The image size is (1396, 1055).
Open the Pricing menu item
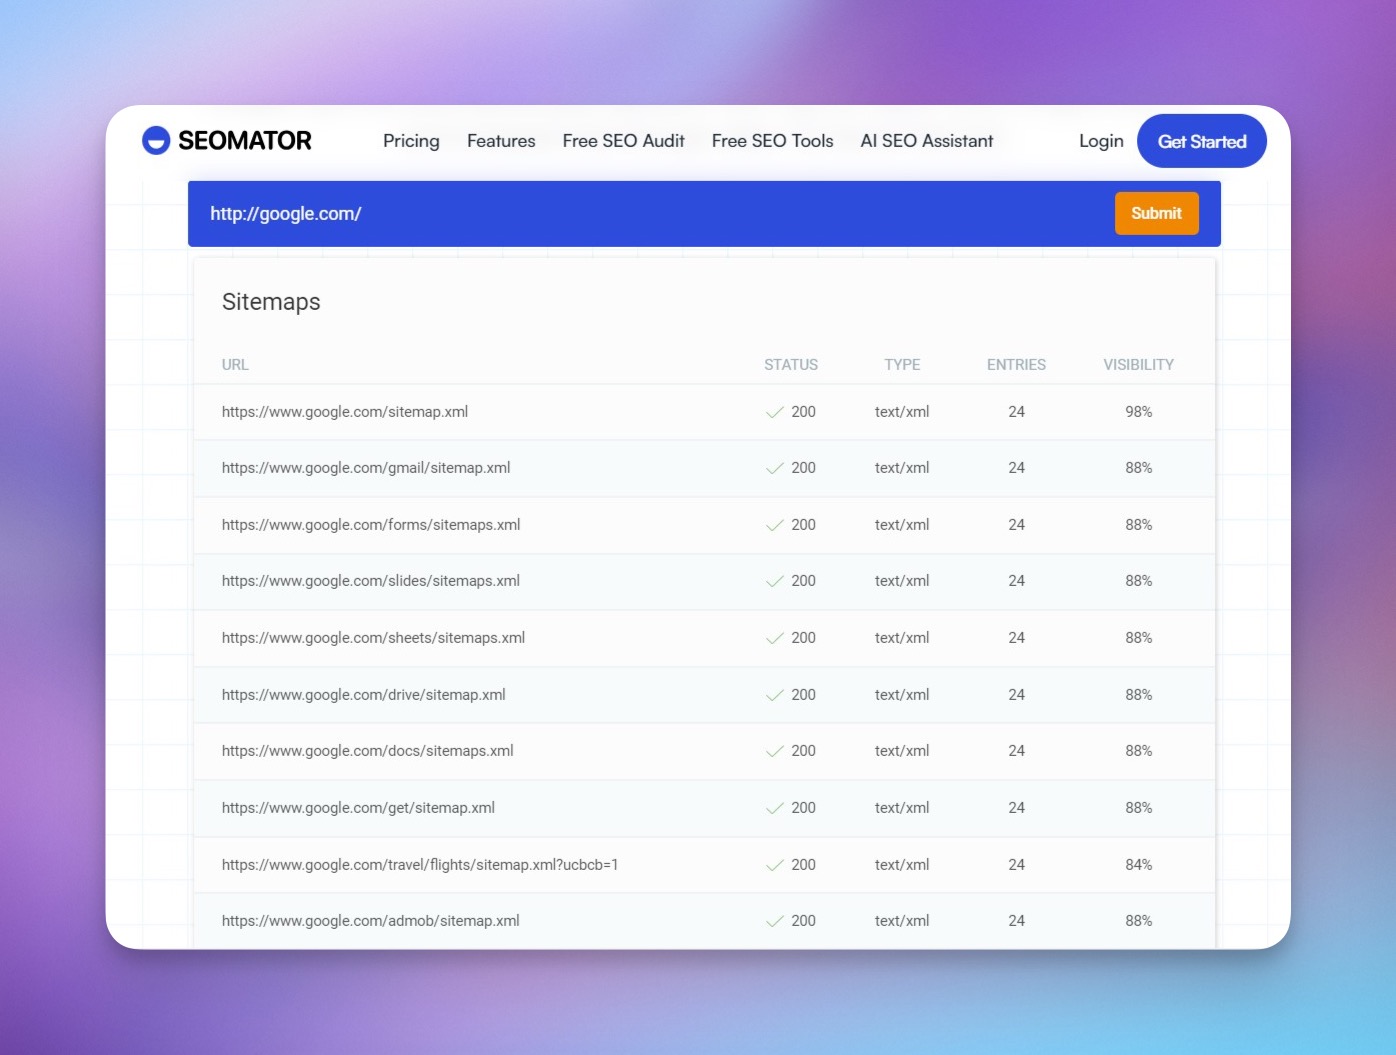[x=411, y=141]
